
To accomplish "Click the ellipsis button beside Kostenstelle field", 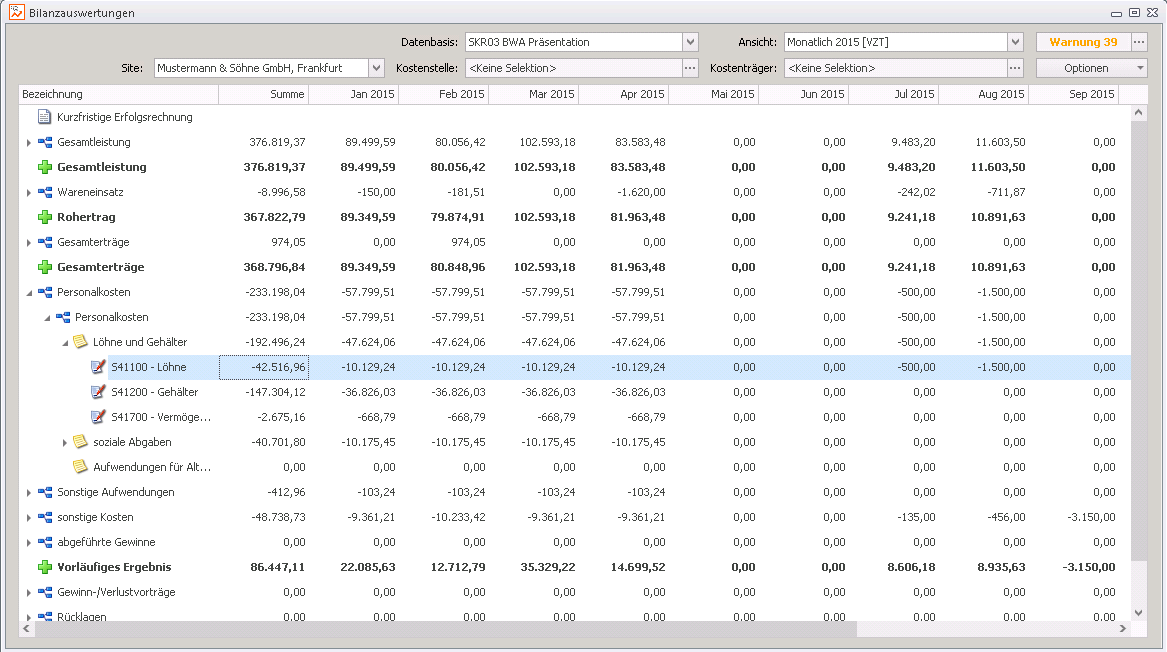I will pos(690,68).
